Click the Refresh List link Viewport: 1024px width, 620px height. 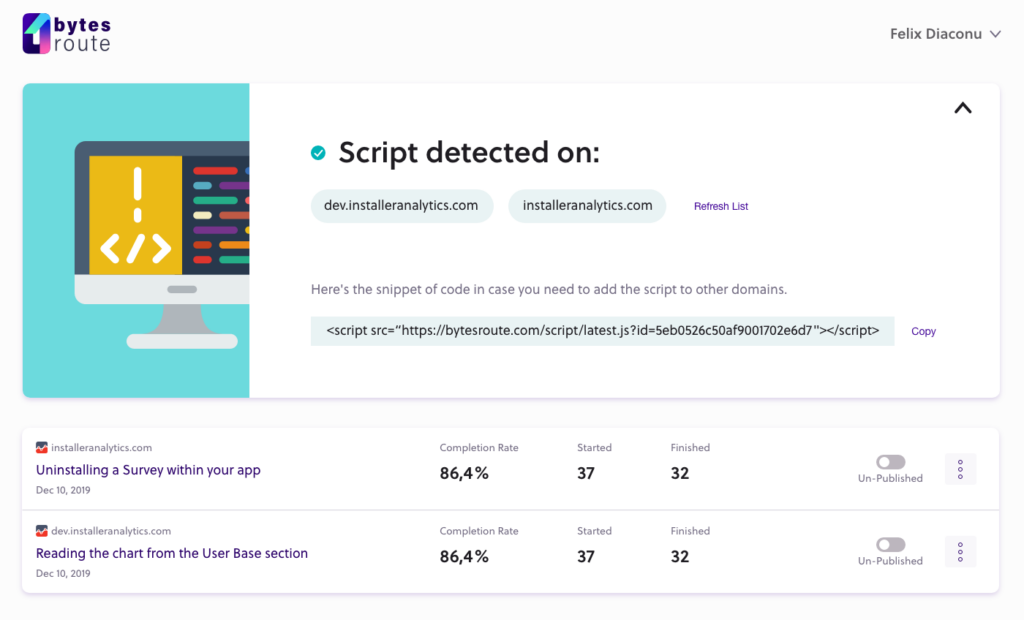(x=721, y=206)
